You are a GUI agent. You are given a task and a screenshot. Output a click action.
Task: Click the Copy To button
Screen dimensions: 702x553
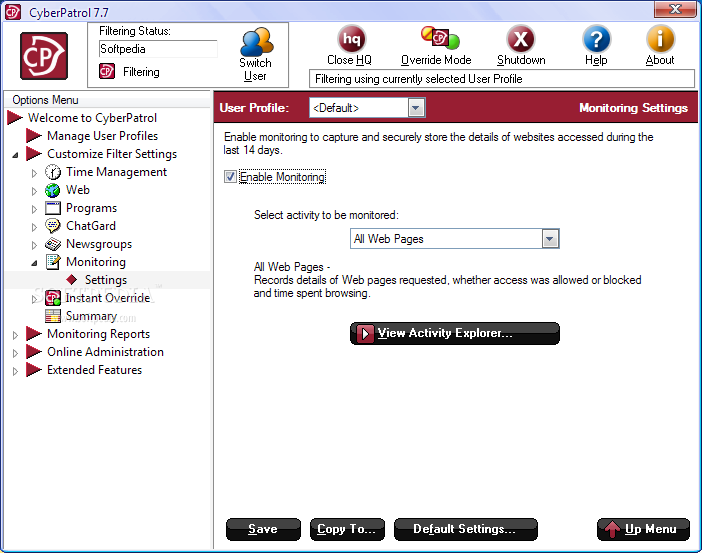pyautogui.click(x=347, y=529)
